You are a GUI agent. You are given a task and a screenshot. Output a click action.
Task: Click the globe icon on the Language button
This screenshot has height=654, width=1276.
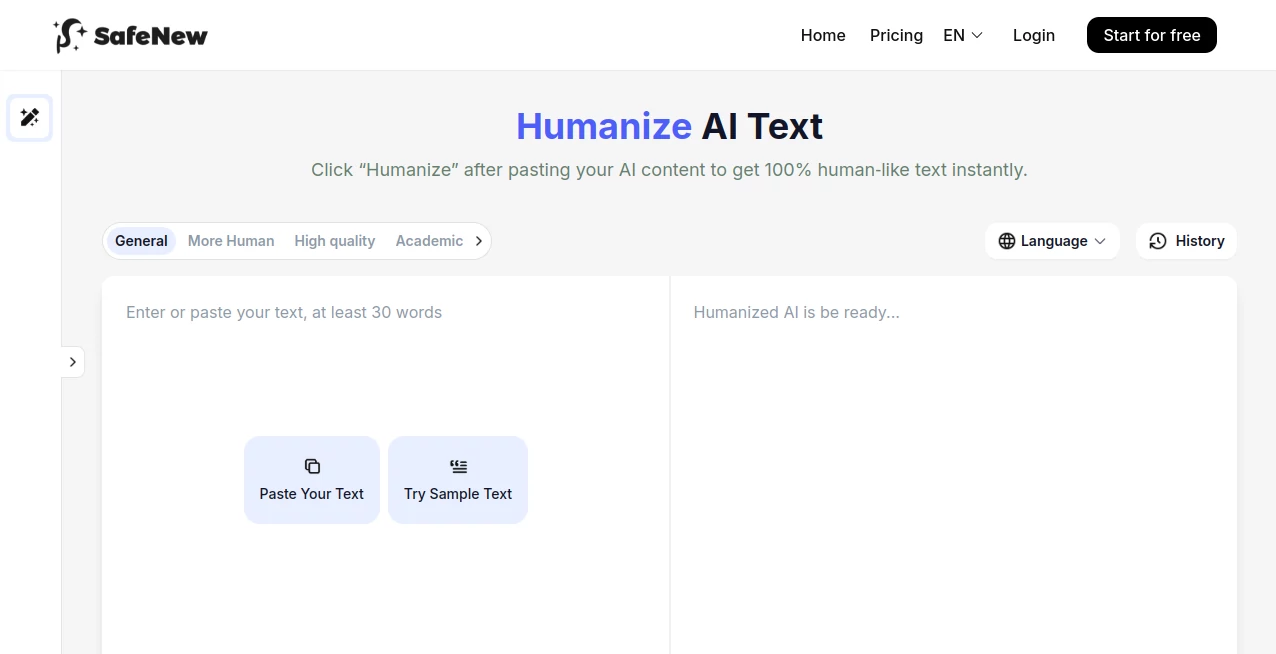(1006, 241)
